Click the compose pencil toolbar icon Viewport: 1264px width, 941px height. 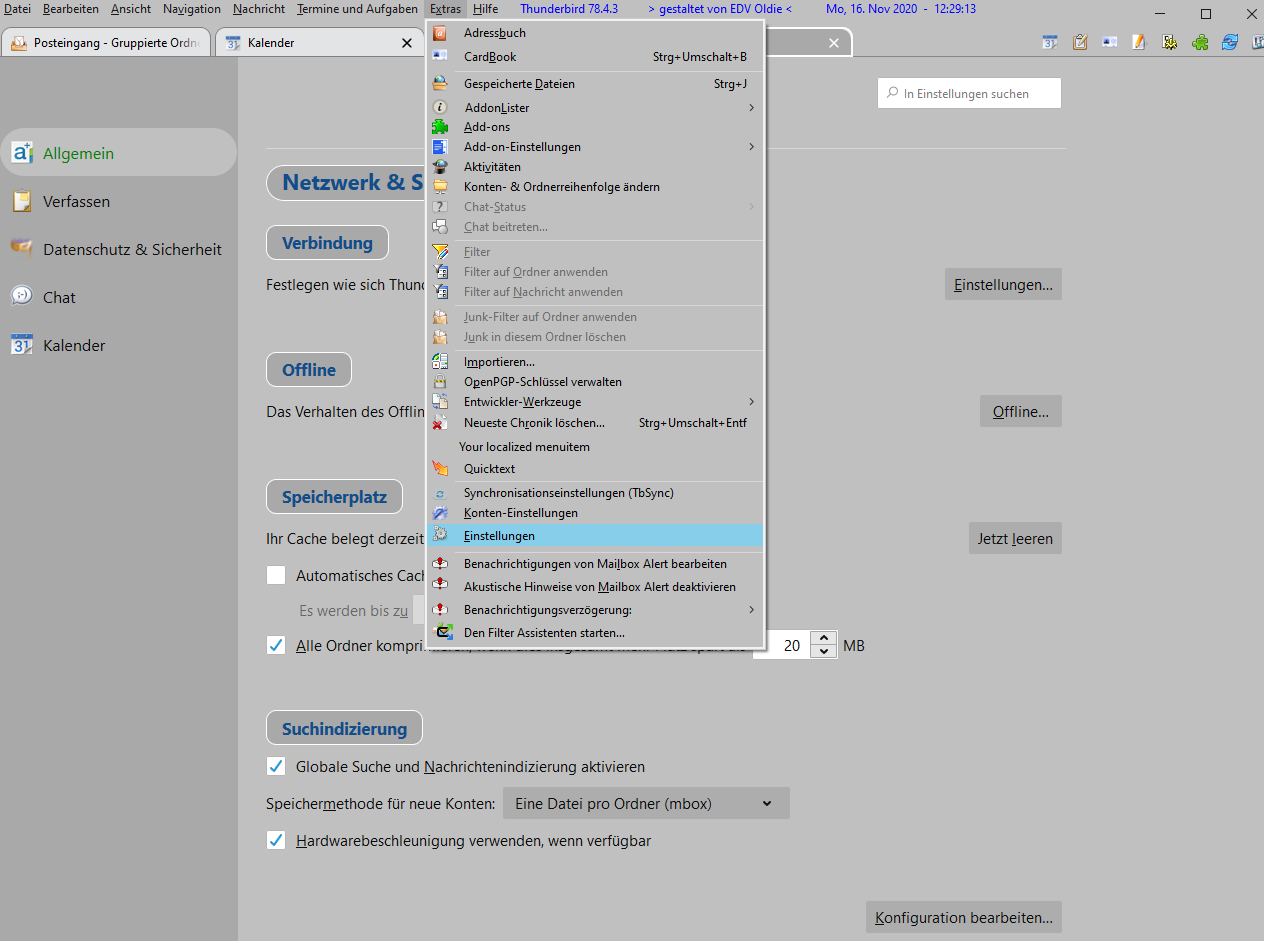[1139, 42]
